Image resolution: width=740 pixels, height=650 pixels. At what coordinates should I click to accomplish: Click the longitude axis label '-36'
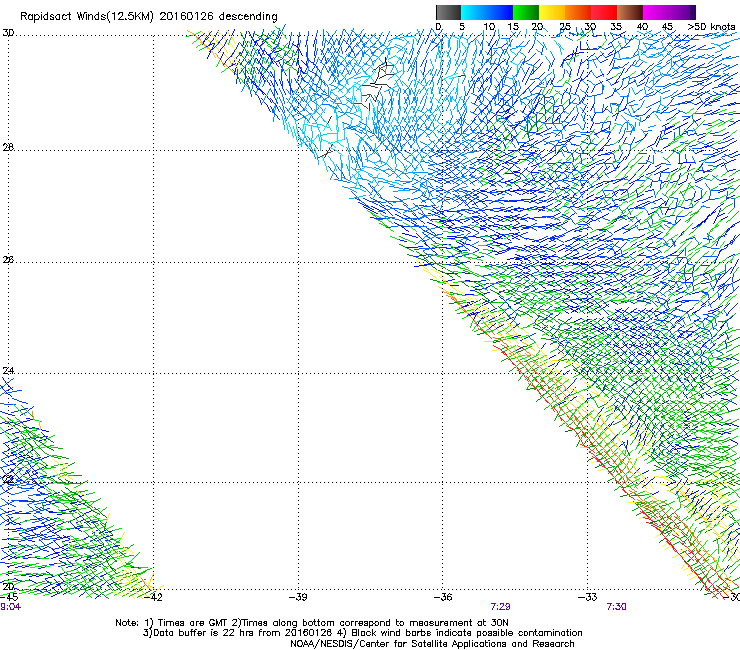pos(443,597)
